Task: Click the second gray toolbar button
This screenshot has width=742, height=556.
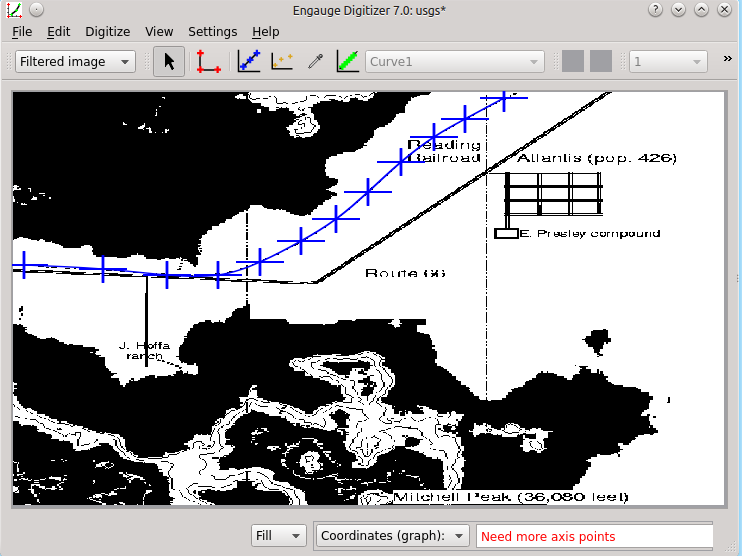Action: pyautogui.click(x=600, y=61)
